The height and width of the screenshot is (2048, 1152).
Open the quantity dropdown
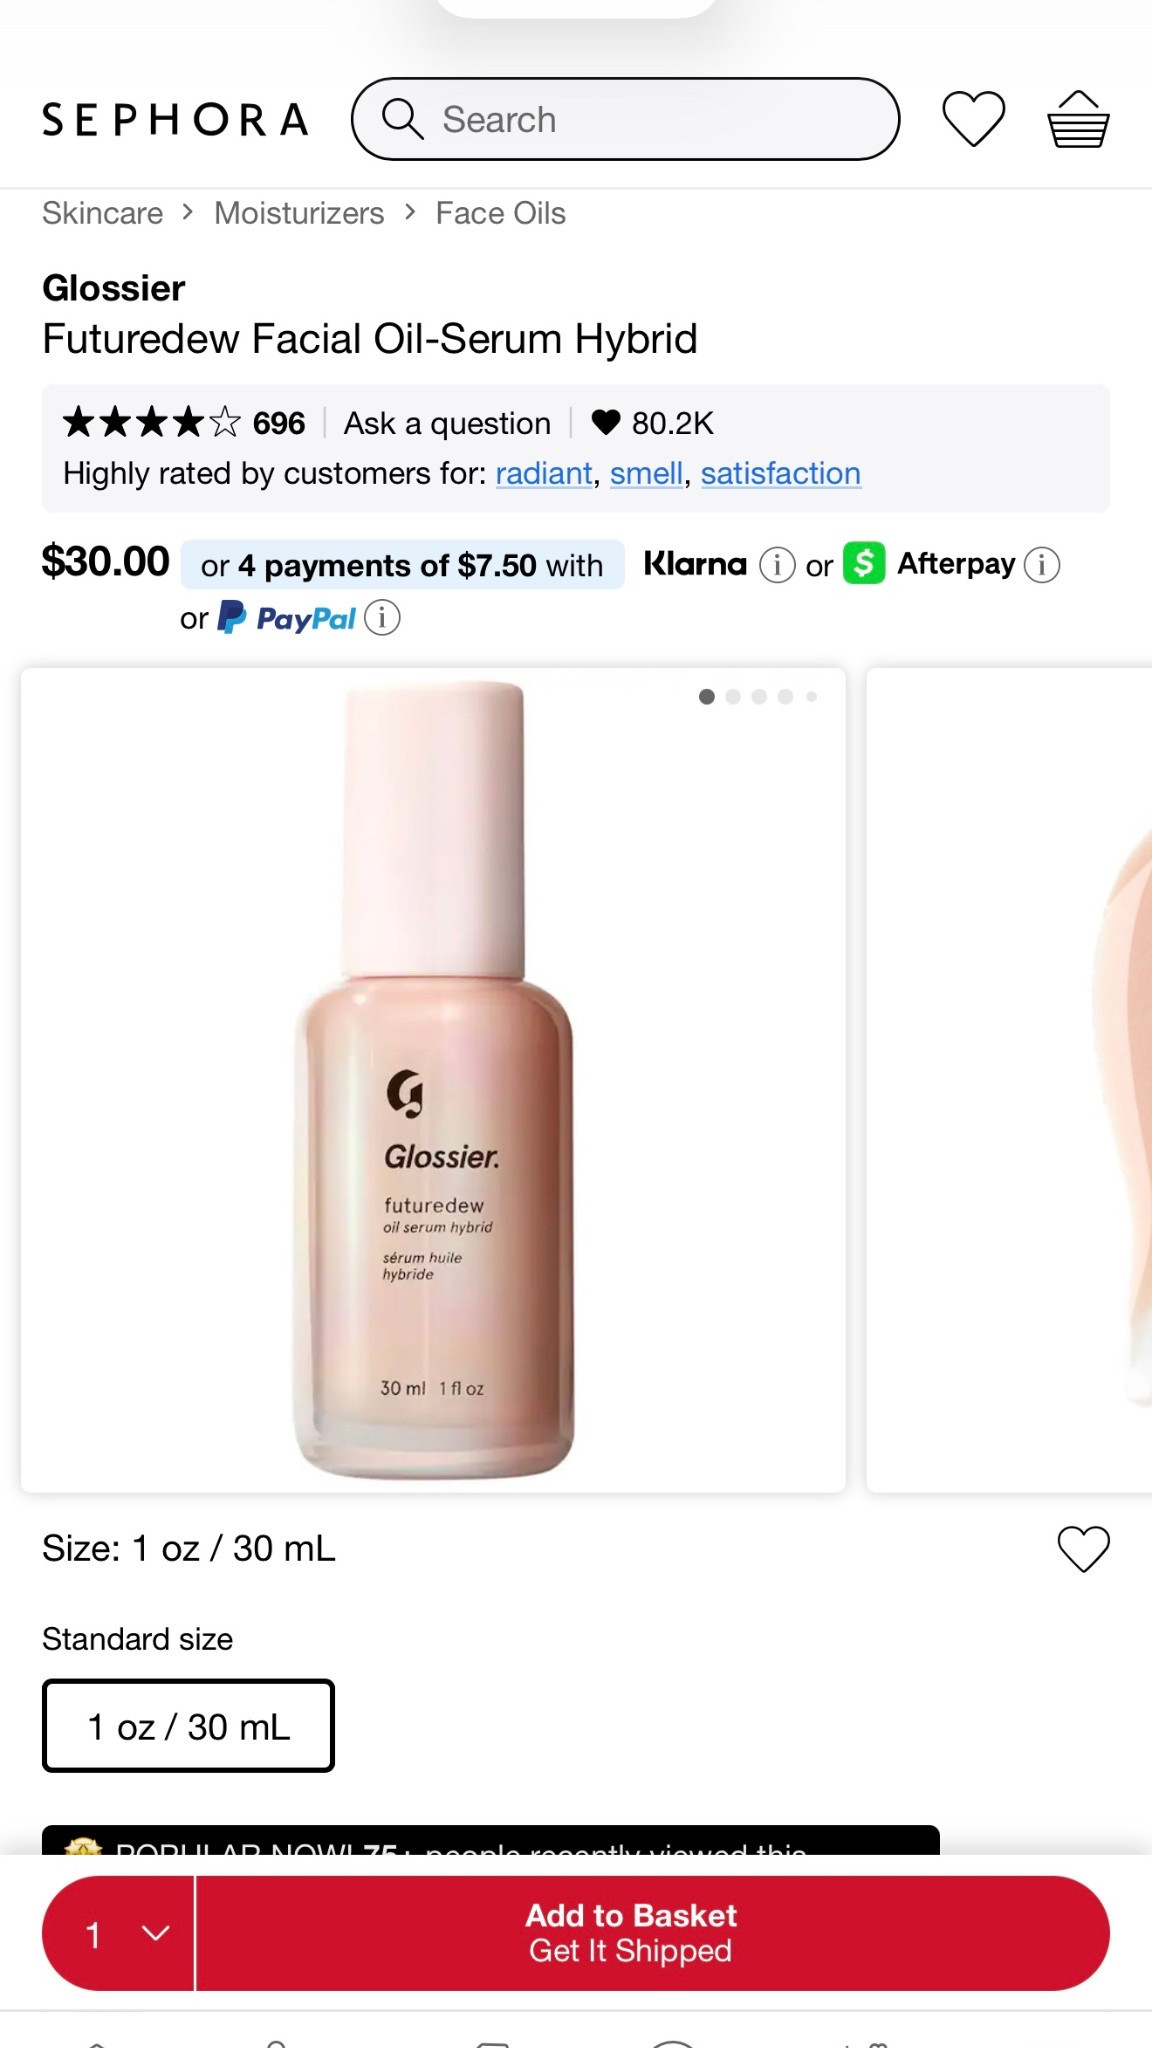point(118,1933)
